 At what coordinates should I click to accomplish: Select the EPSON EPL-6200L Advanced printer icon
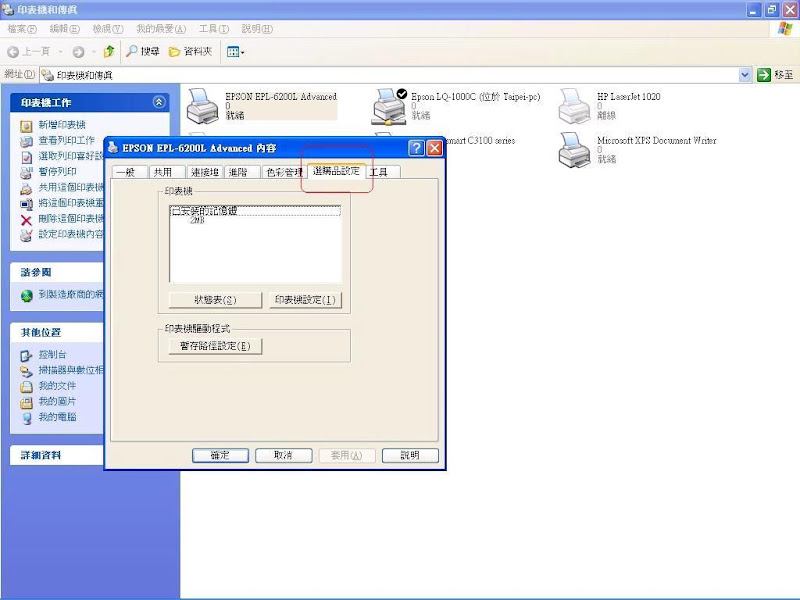tap(203, 104)
